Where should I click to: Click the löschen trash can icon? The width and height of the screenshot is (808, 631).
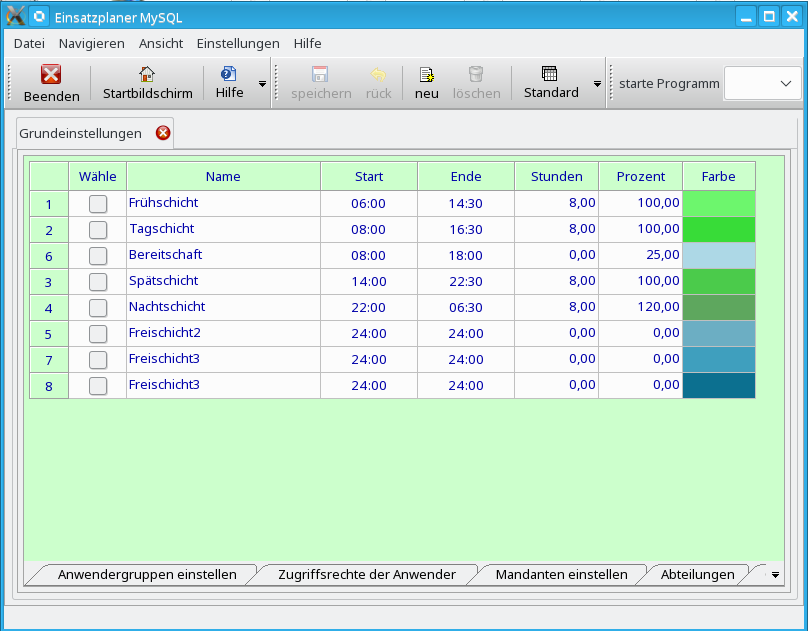[476, 75]
